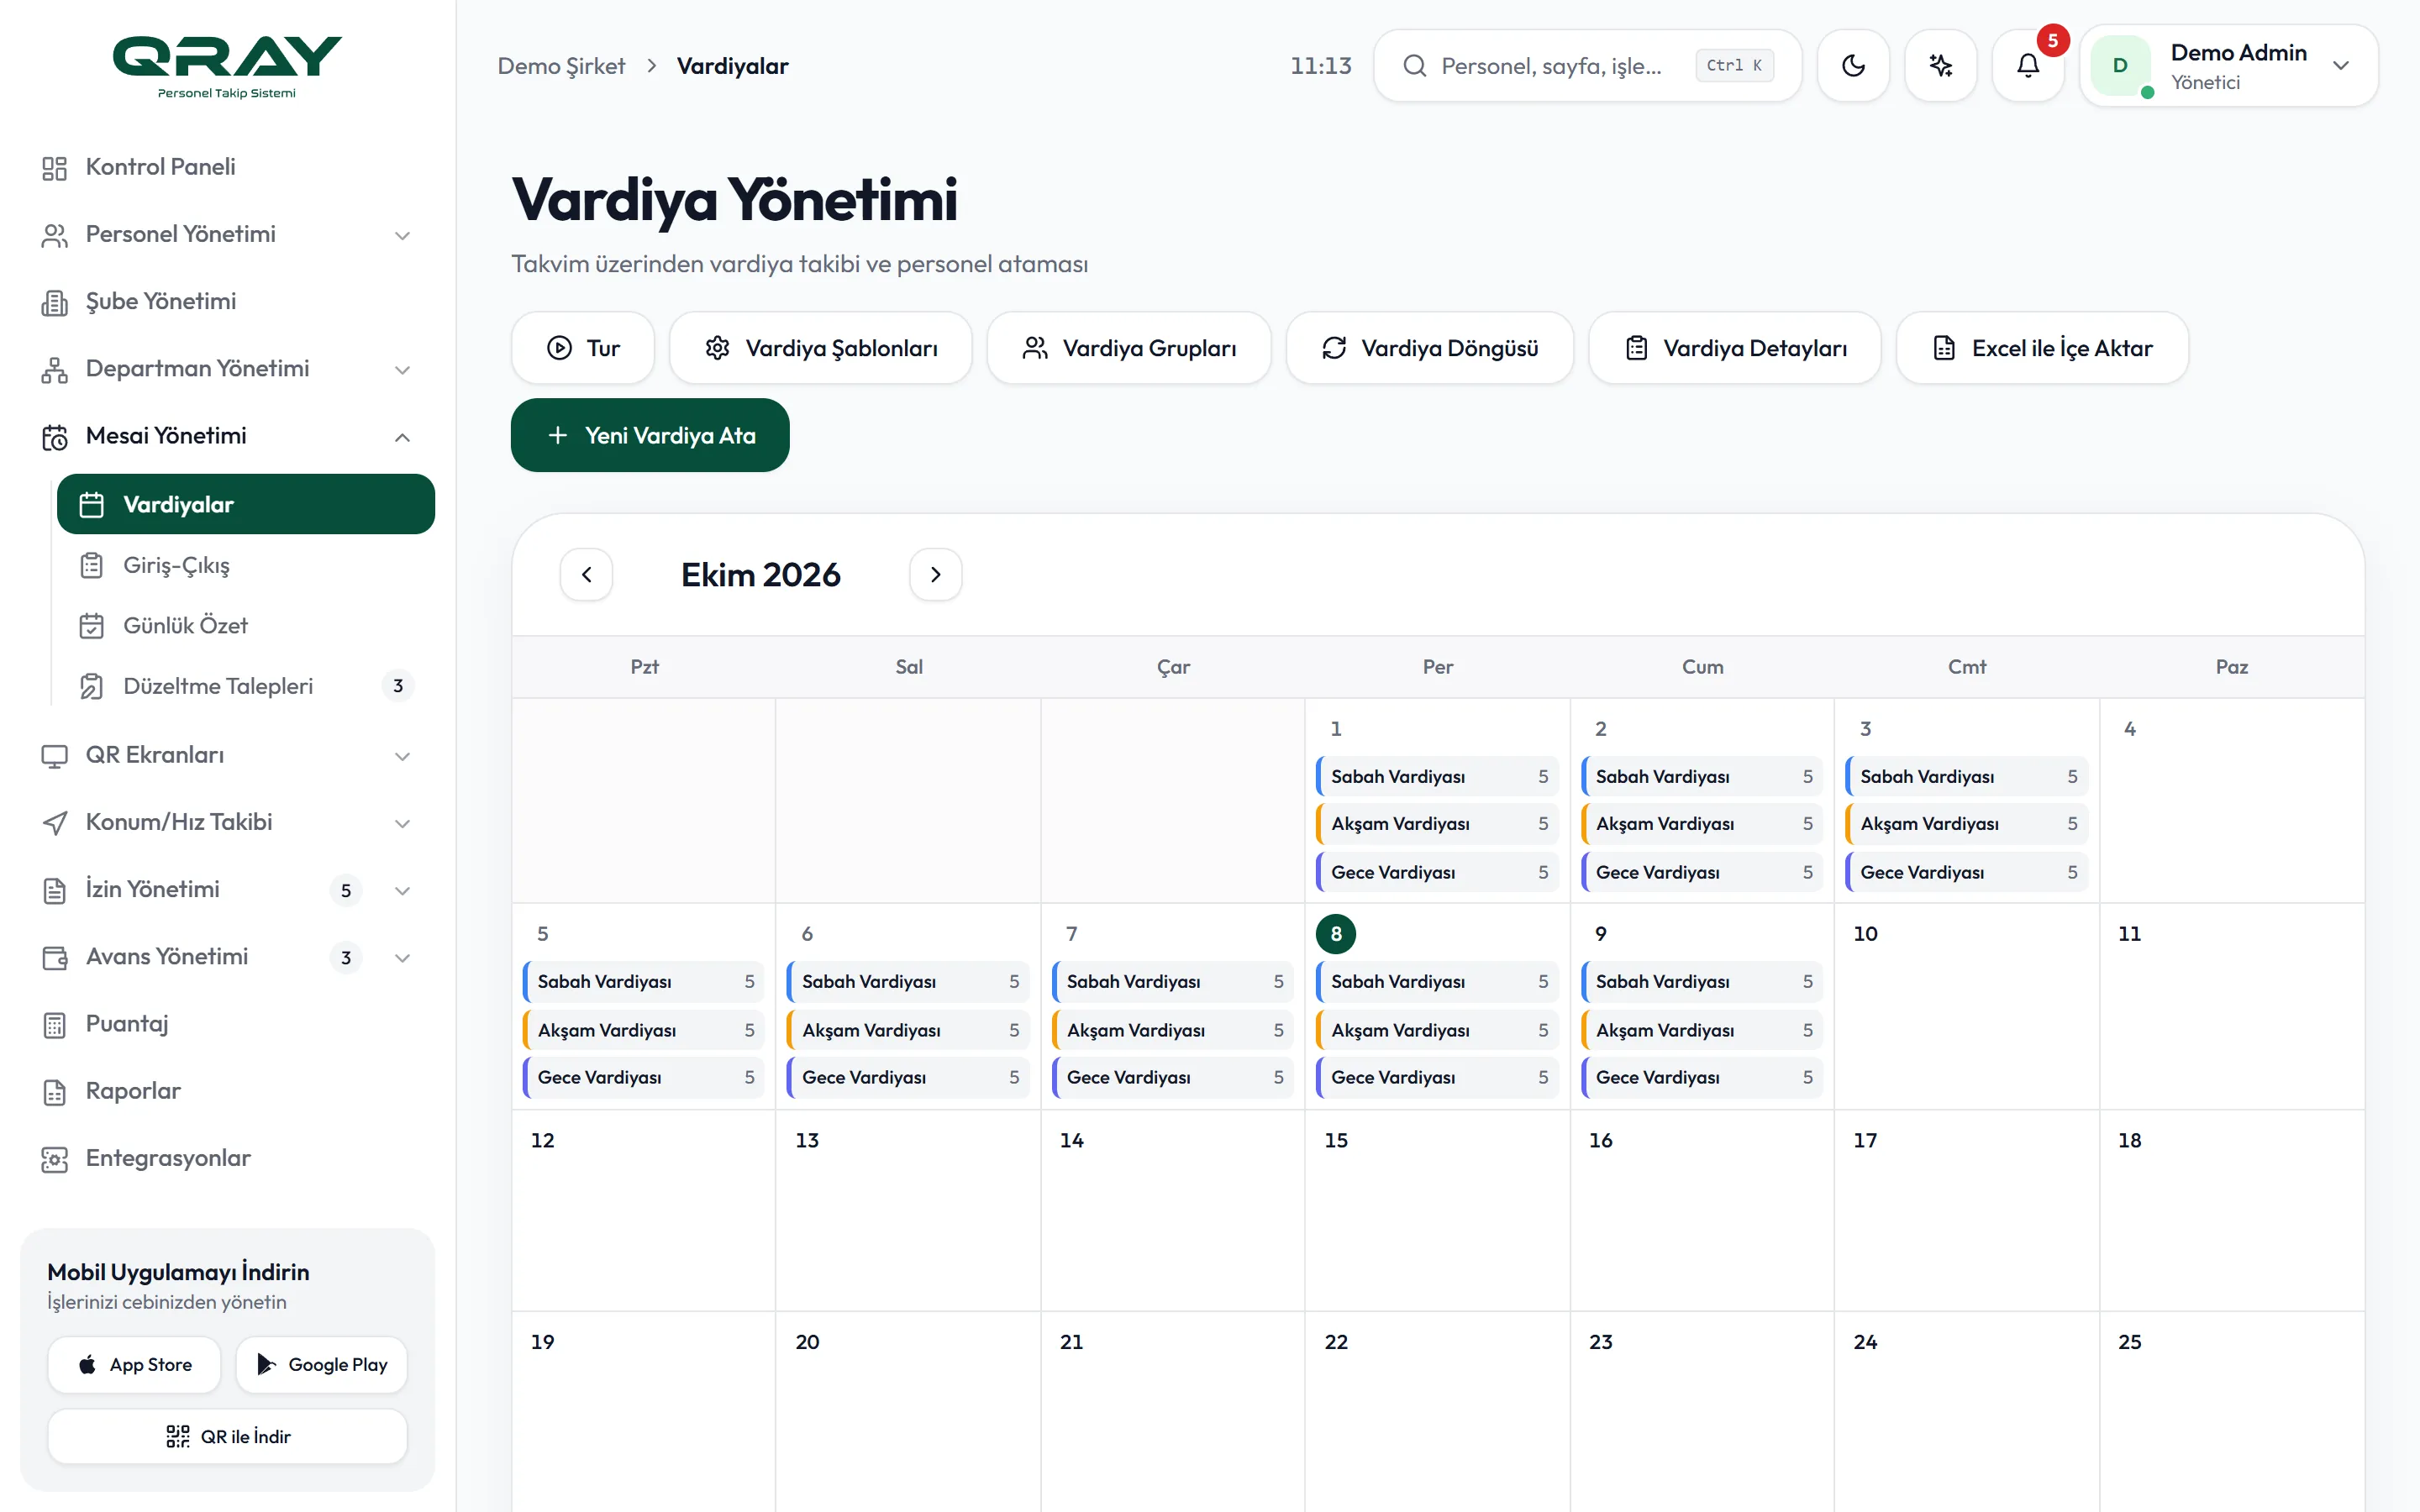Open Vardiya Döngüsü
Image resolution: width=2420 pixels, height=1512 pixels.
point(1430,348)
